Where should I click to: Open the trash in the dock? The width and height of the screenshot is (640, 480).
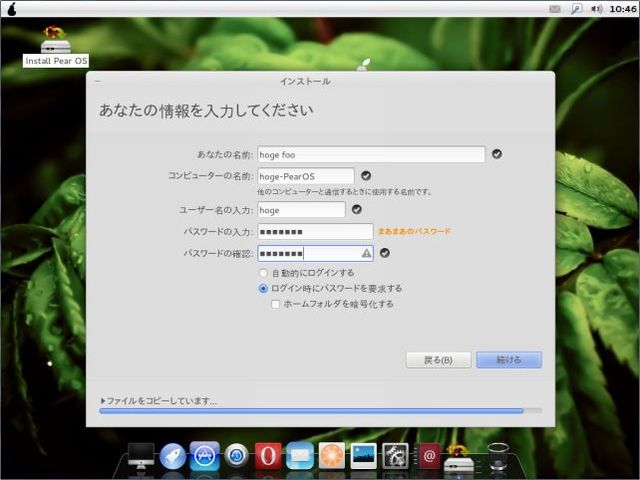498,456
